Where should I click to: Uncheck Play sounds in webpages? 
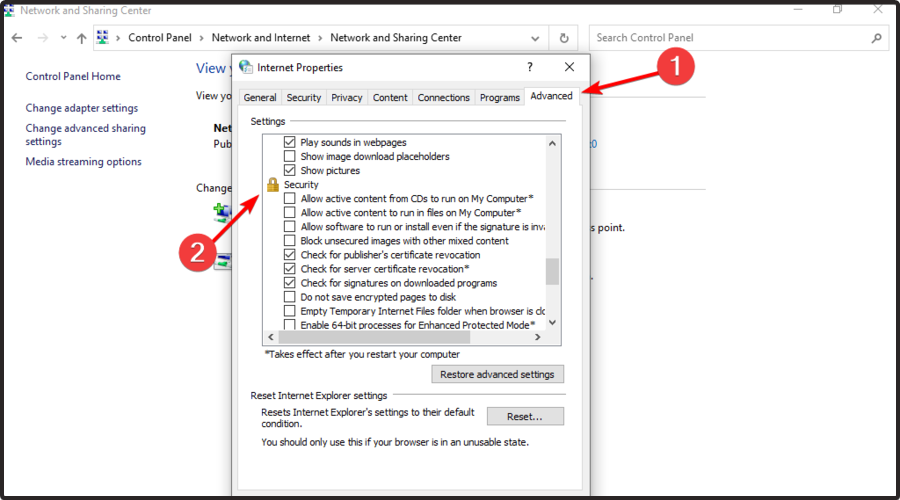pos(290,142)
